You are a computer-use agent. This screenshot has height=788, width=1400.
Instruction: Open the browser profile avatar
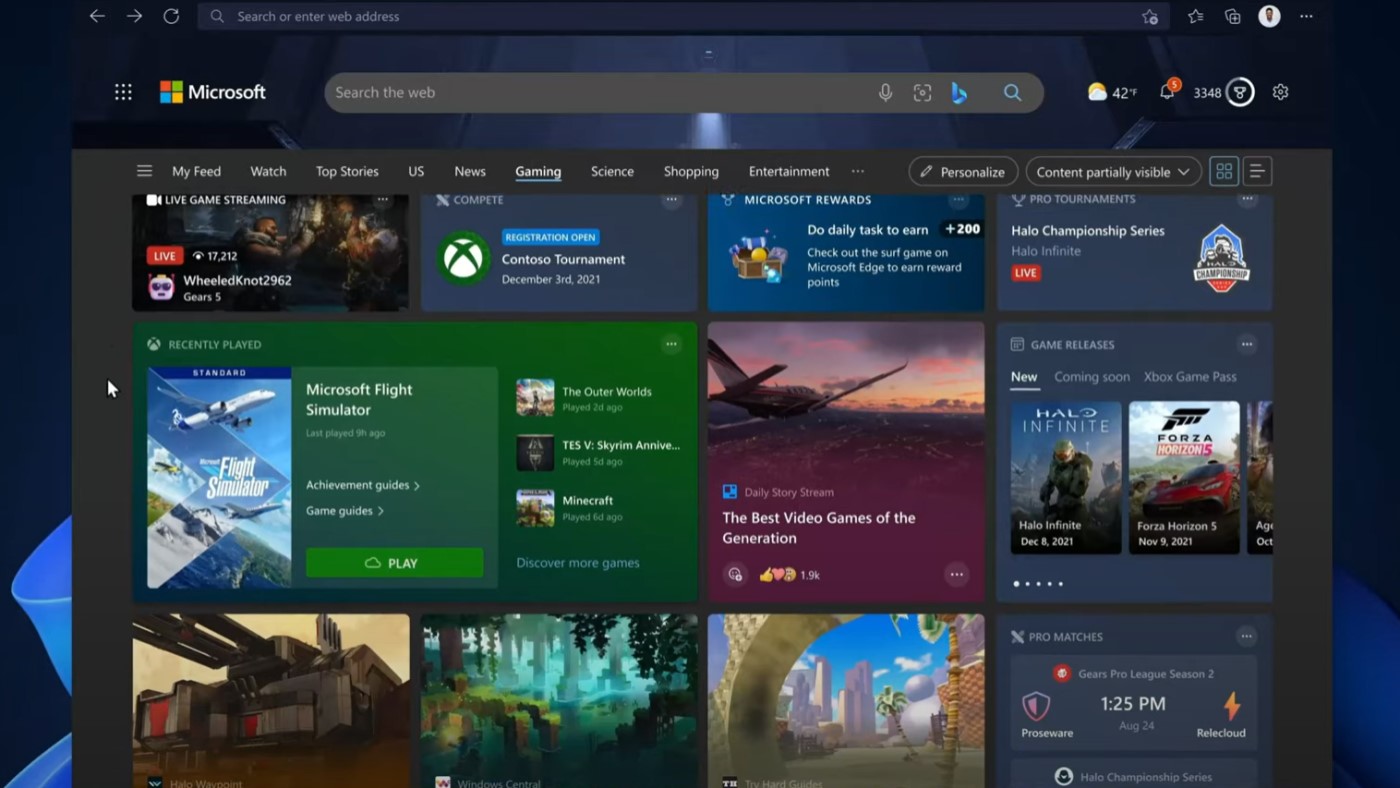pyautogui.click(x=1269, y=16)
